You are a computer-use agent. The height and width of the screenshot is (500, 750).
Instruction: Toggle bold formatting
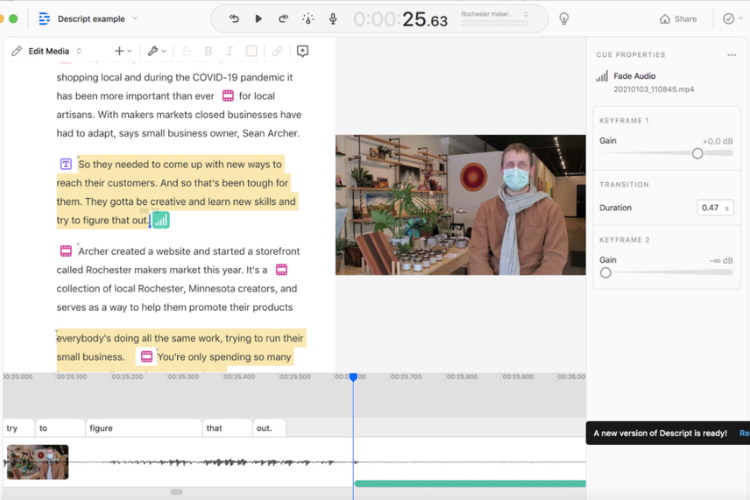[x=208, y=51]
